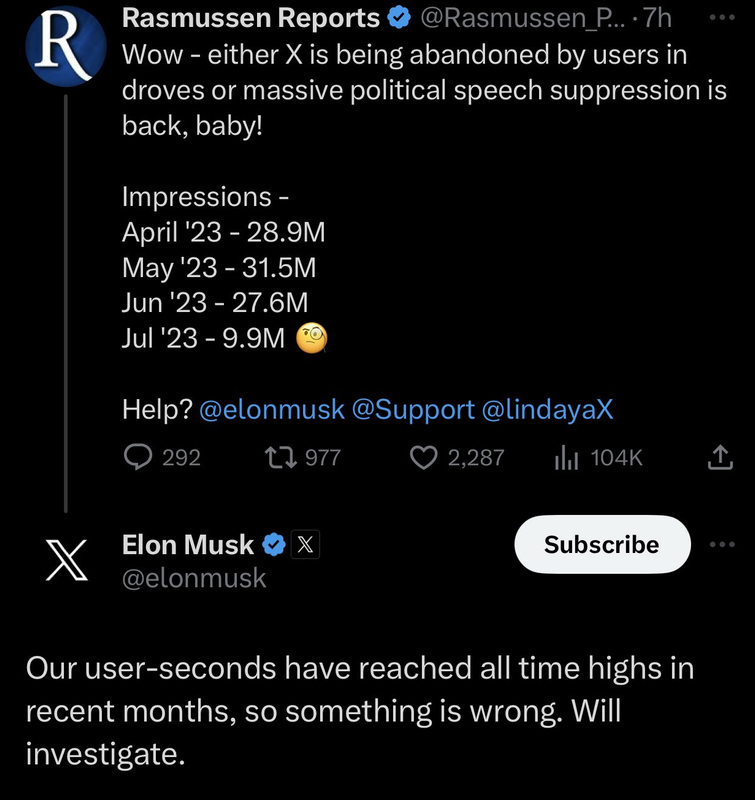Open the @elonmusk mention link
This screenshot has height=800, width=755.
click(272, 409)
